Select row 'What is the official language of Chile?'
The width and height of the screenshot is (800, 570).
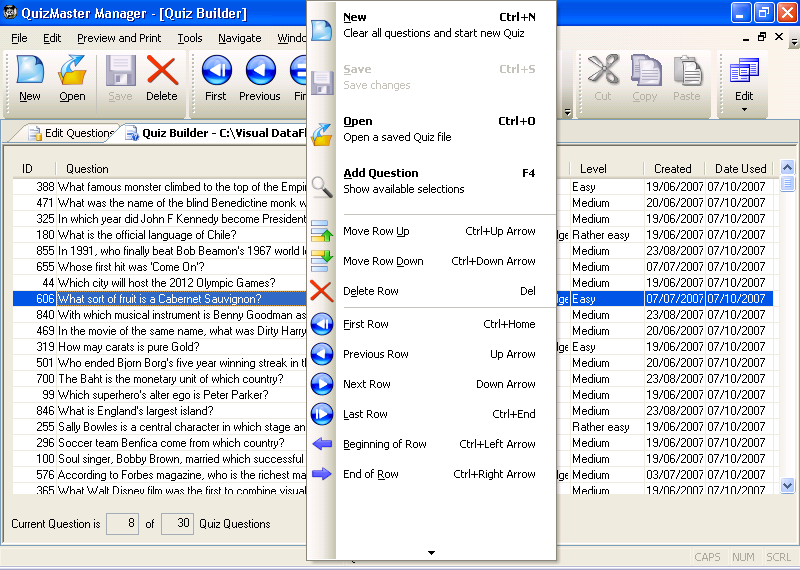pyautogui.click(x=147, y=235)
